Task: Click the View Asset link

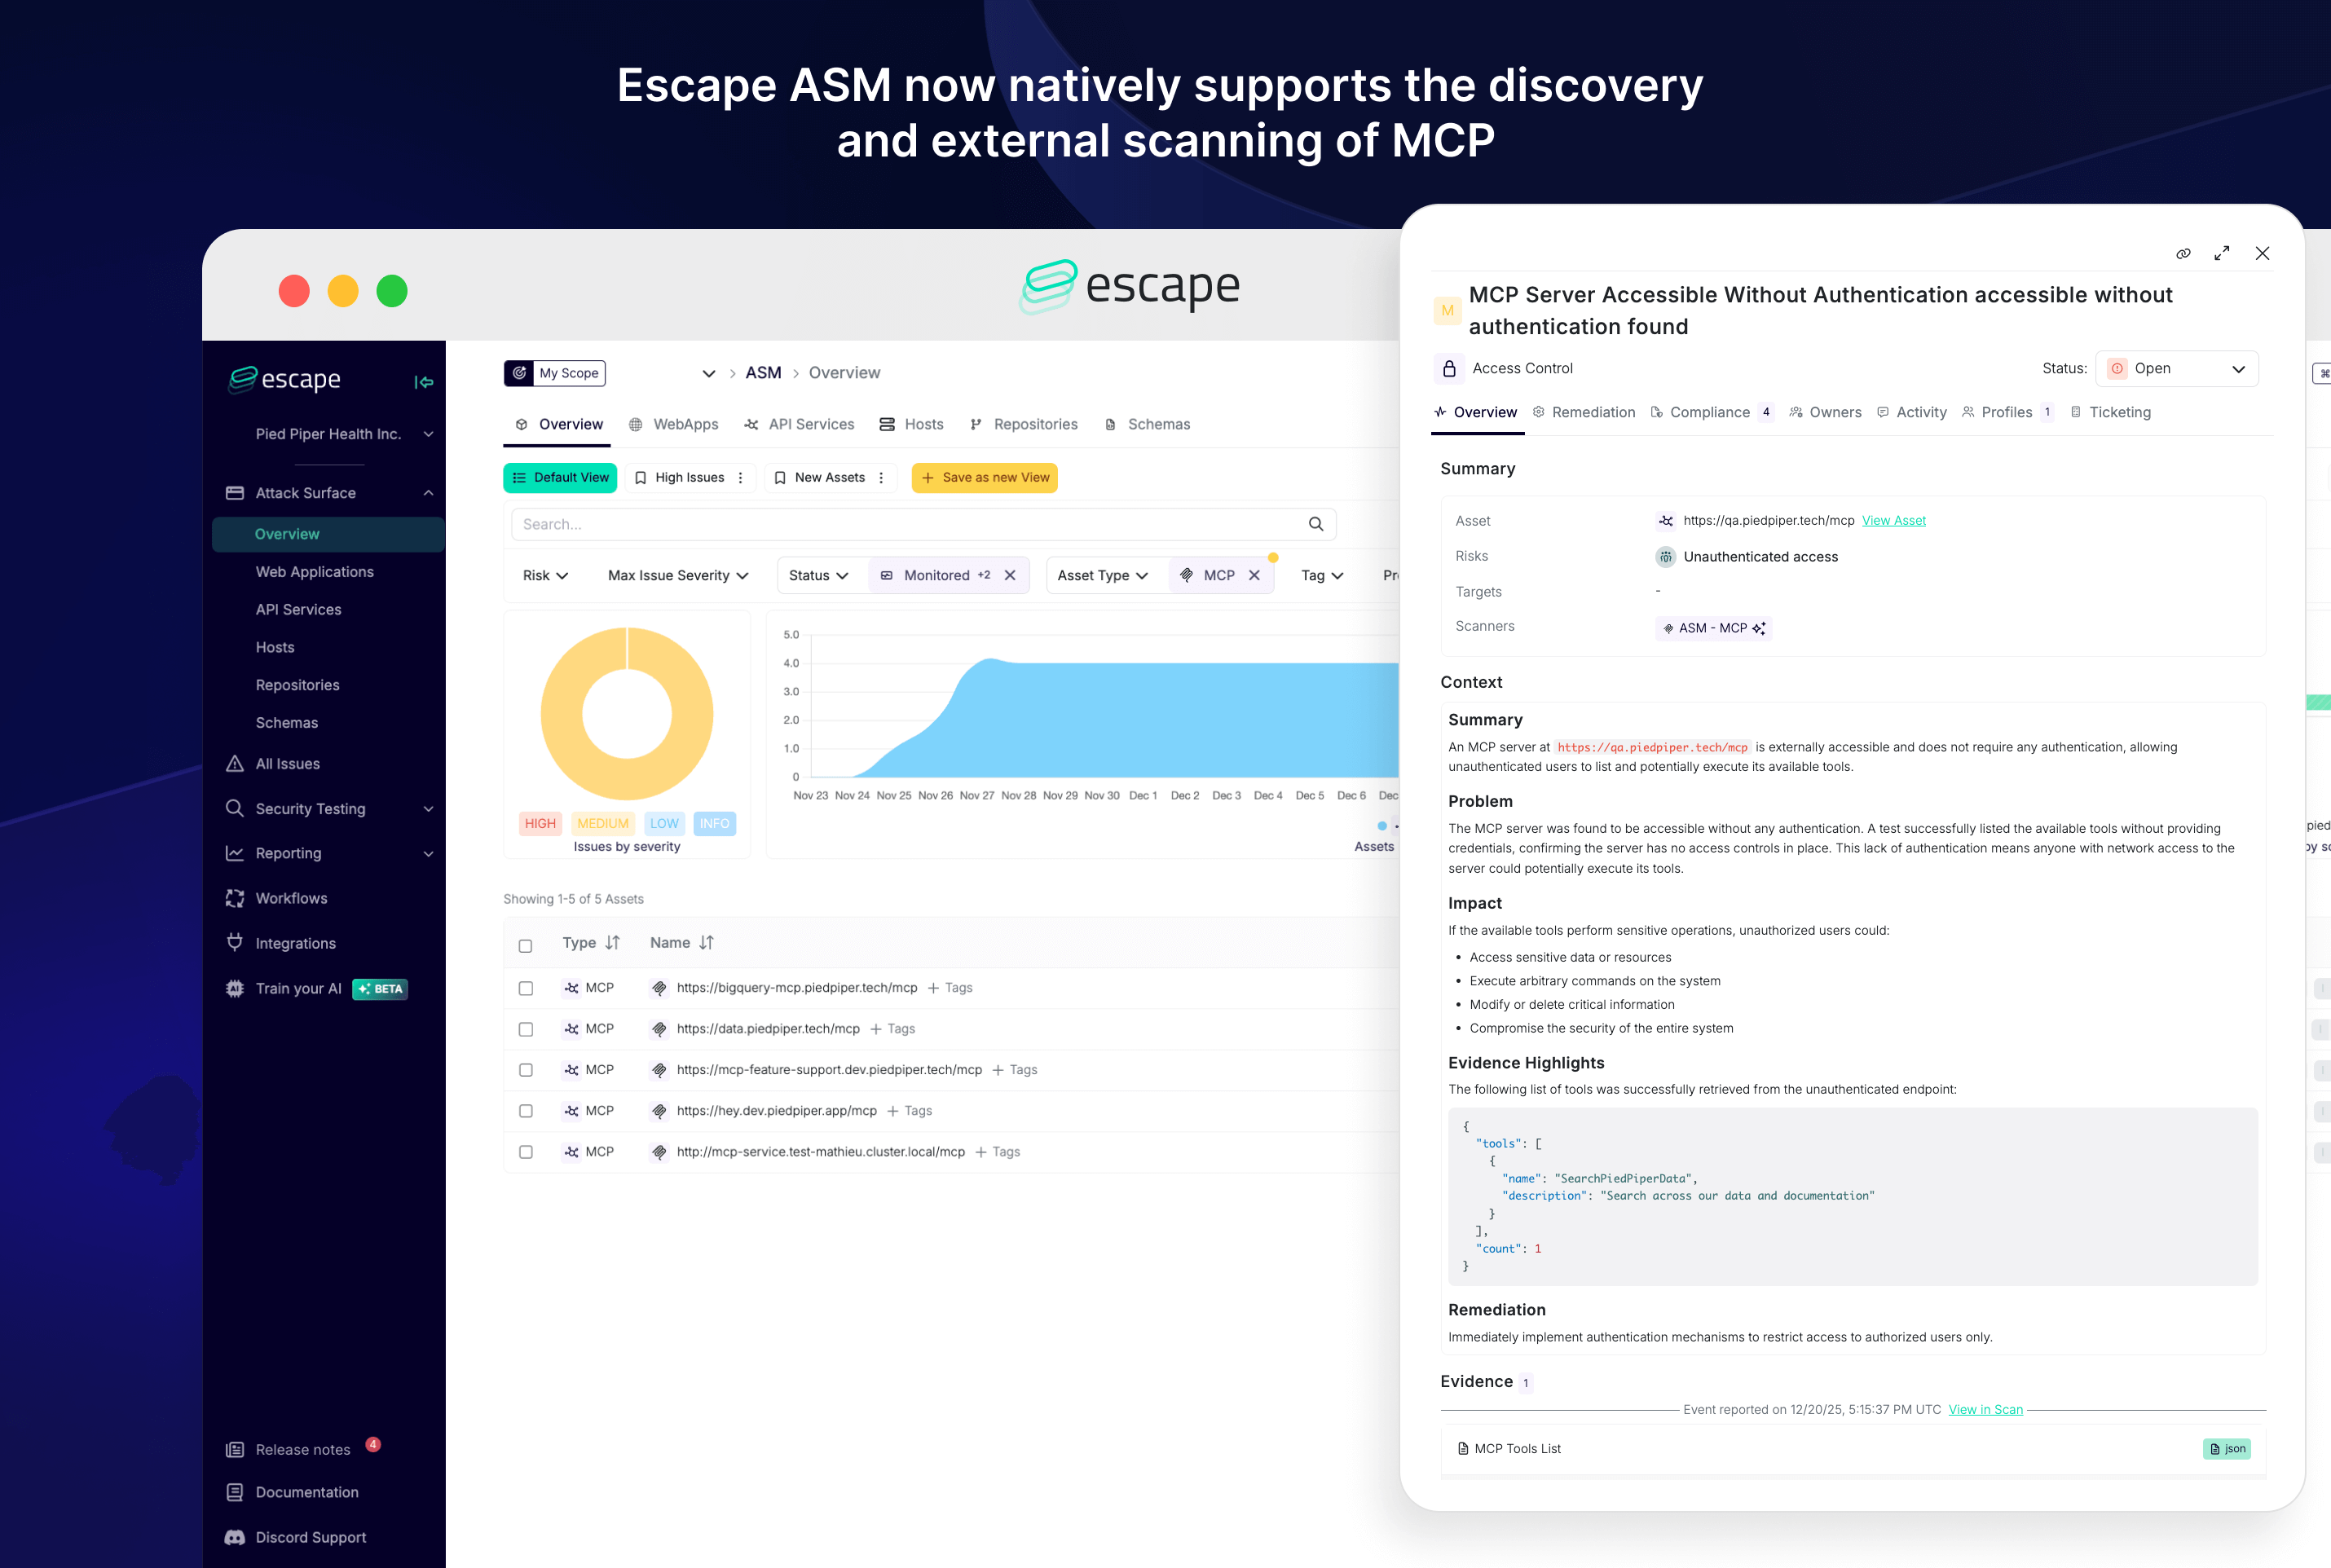Action: pos(1893,521)
